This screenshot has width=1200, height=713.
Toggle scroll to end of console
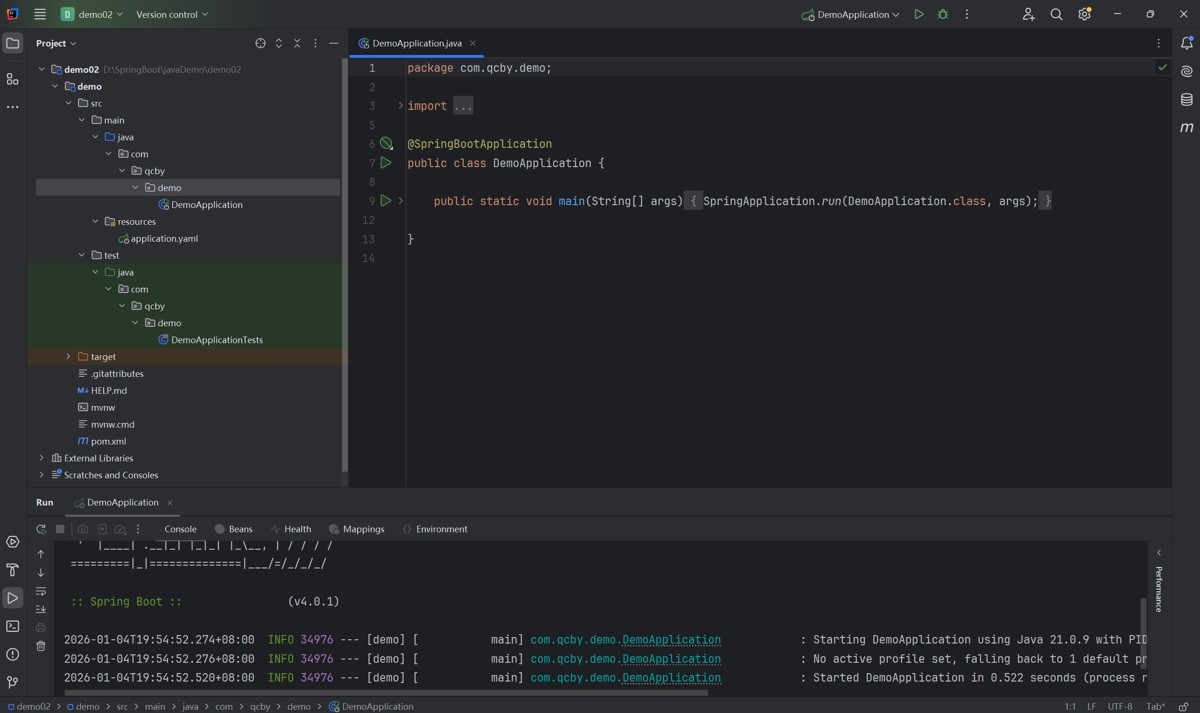(41, 609)
